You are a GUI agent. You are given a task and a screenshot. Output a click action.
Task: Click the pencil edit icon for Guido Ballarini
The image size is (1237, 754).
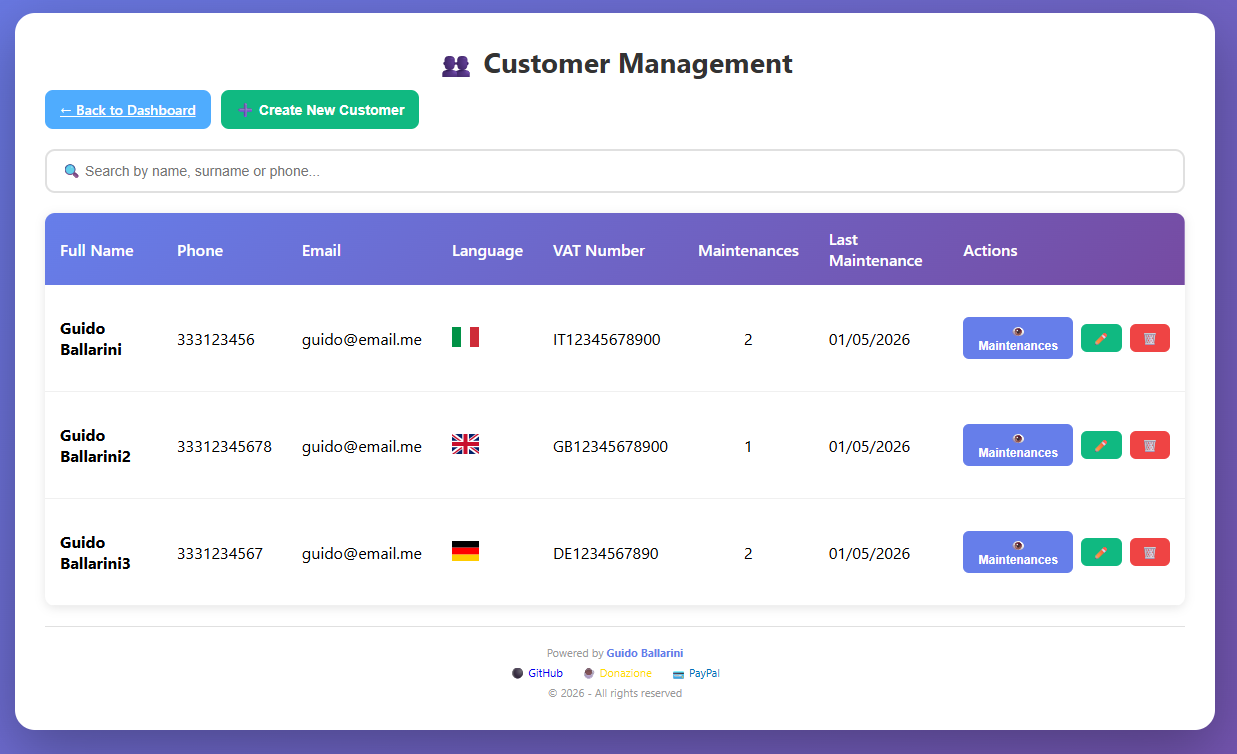pos(1101,338)
